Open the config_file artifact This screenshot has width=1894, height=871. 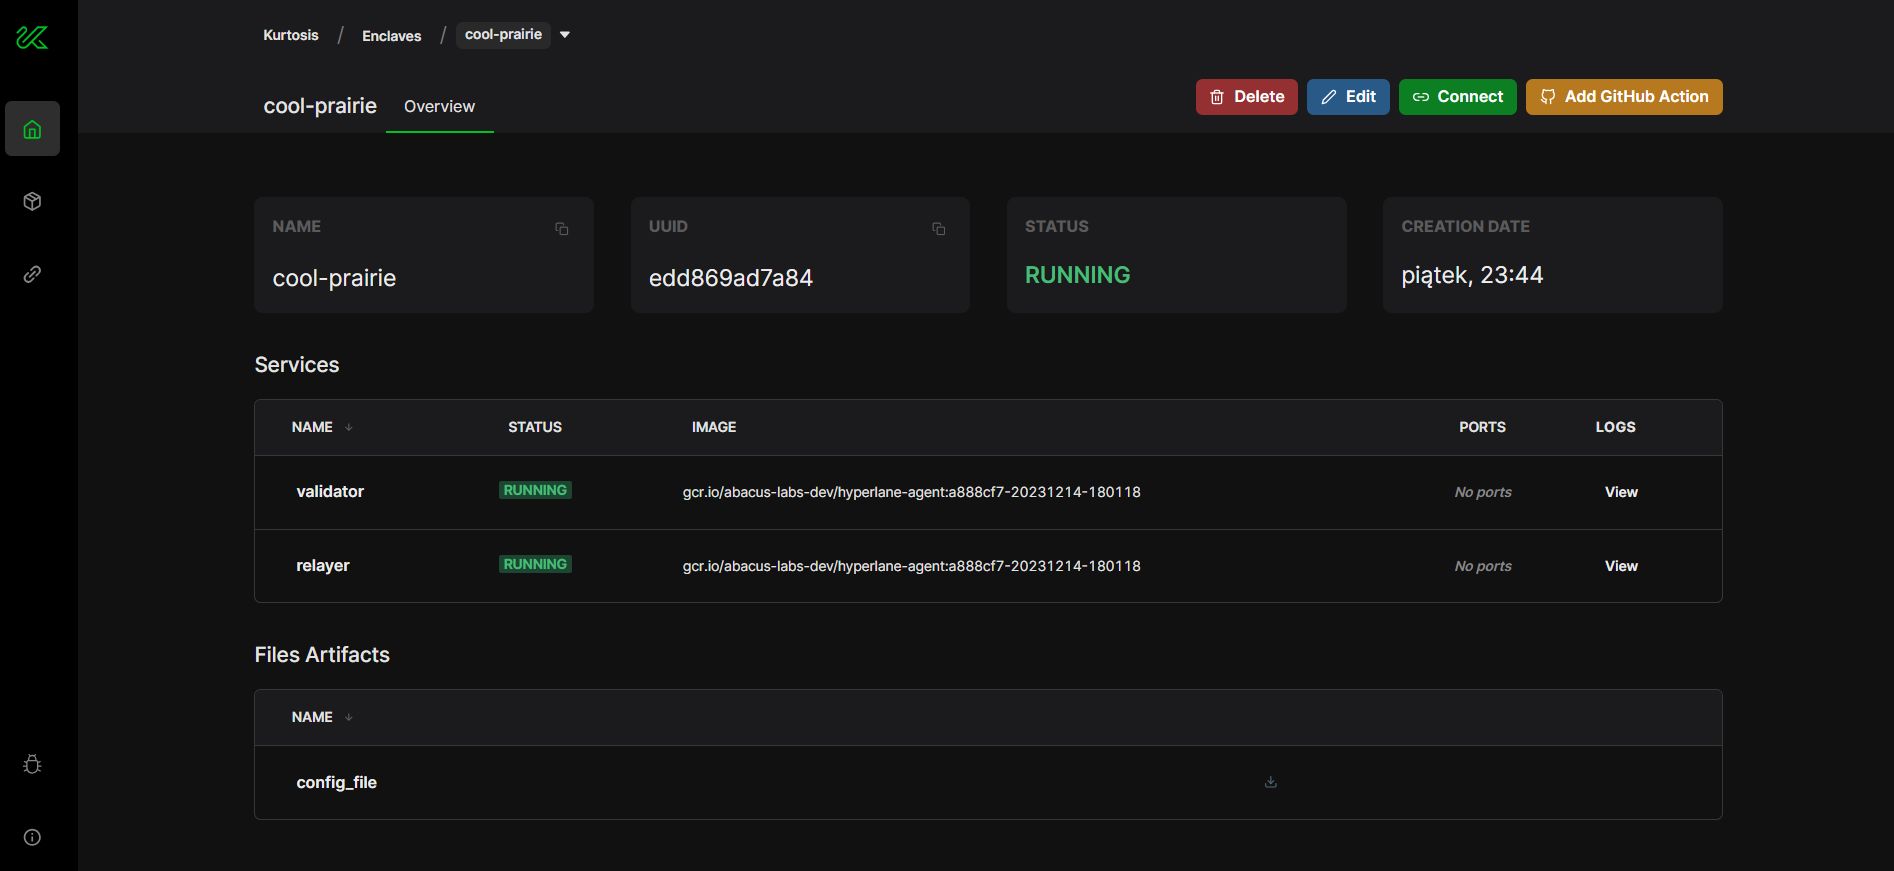[337, 783]
